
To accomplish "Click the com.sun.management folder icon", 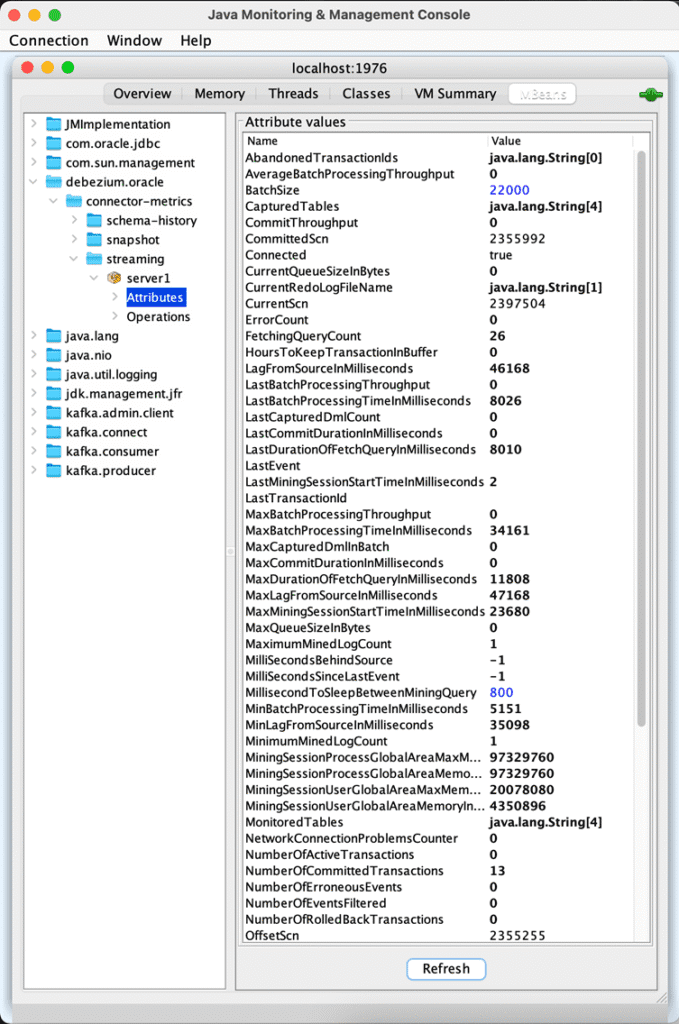I will point(54,163).
